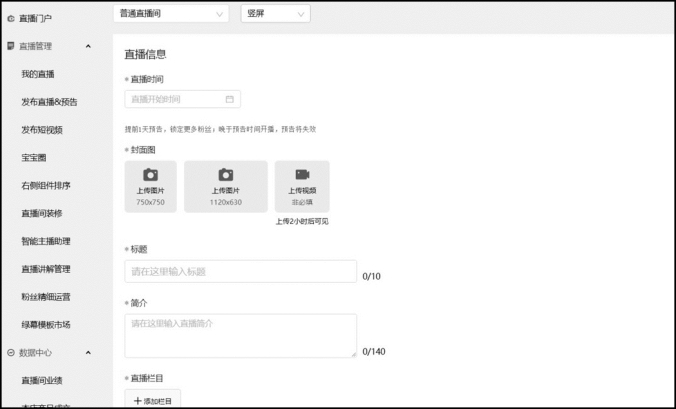Click the resize grip of 简介 text area
This screenshot has width=676, height=409.
(354, 354)
